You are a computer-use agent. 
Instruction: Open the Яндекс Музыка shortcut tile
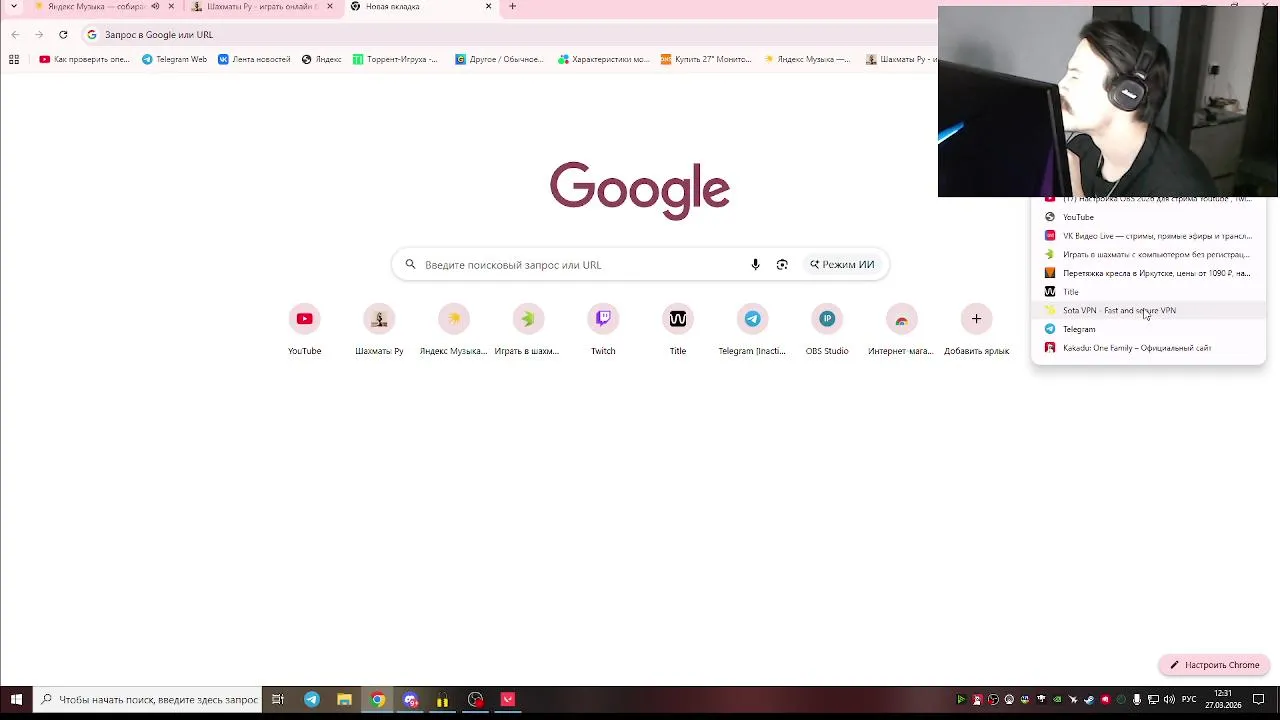tap(453, 330)
